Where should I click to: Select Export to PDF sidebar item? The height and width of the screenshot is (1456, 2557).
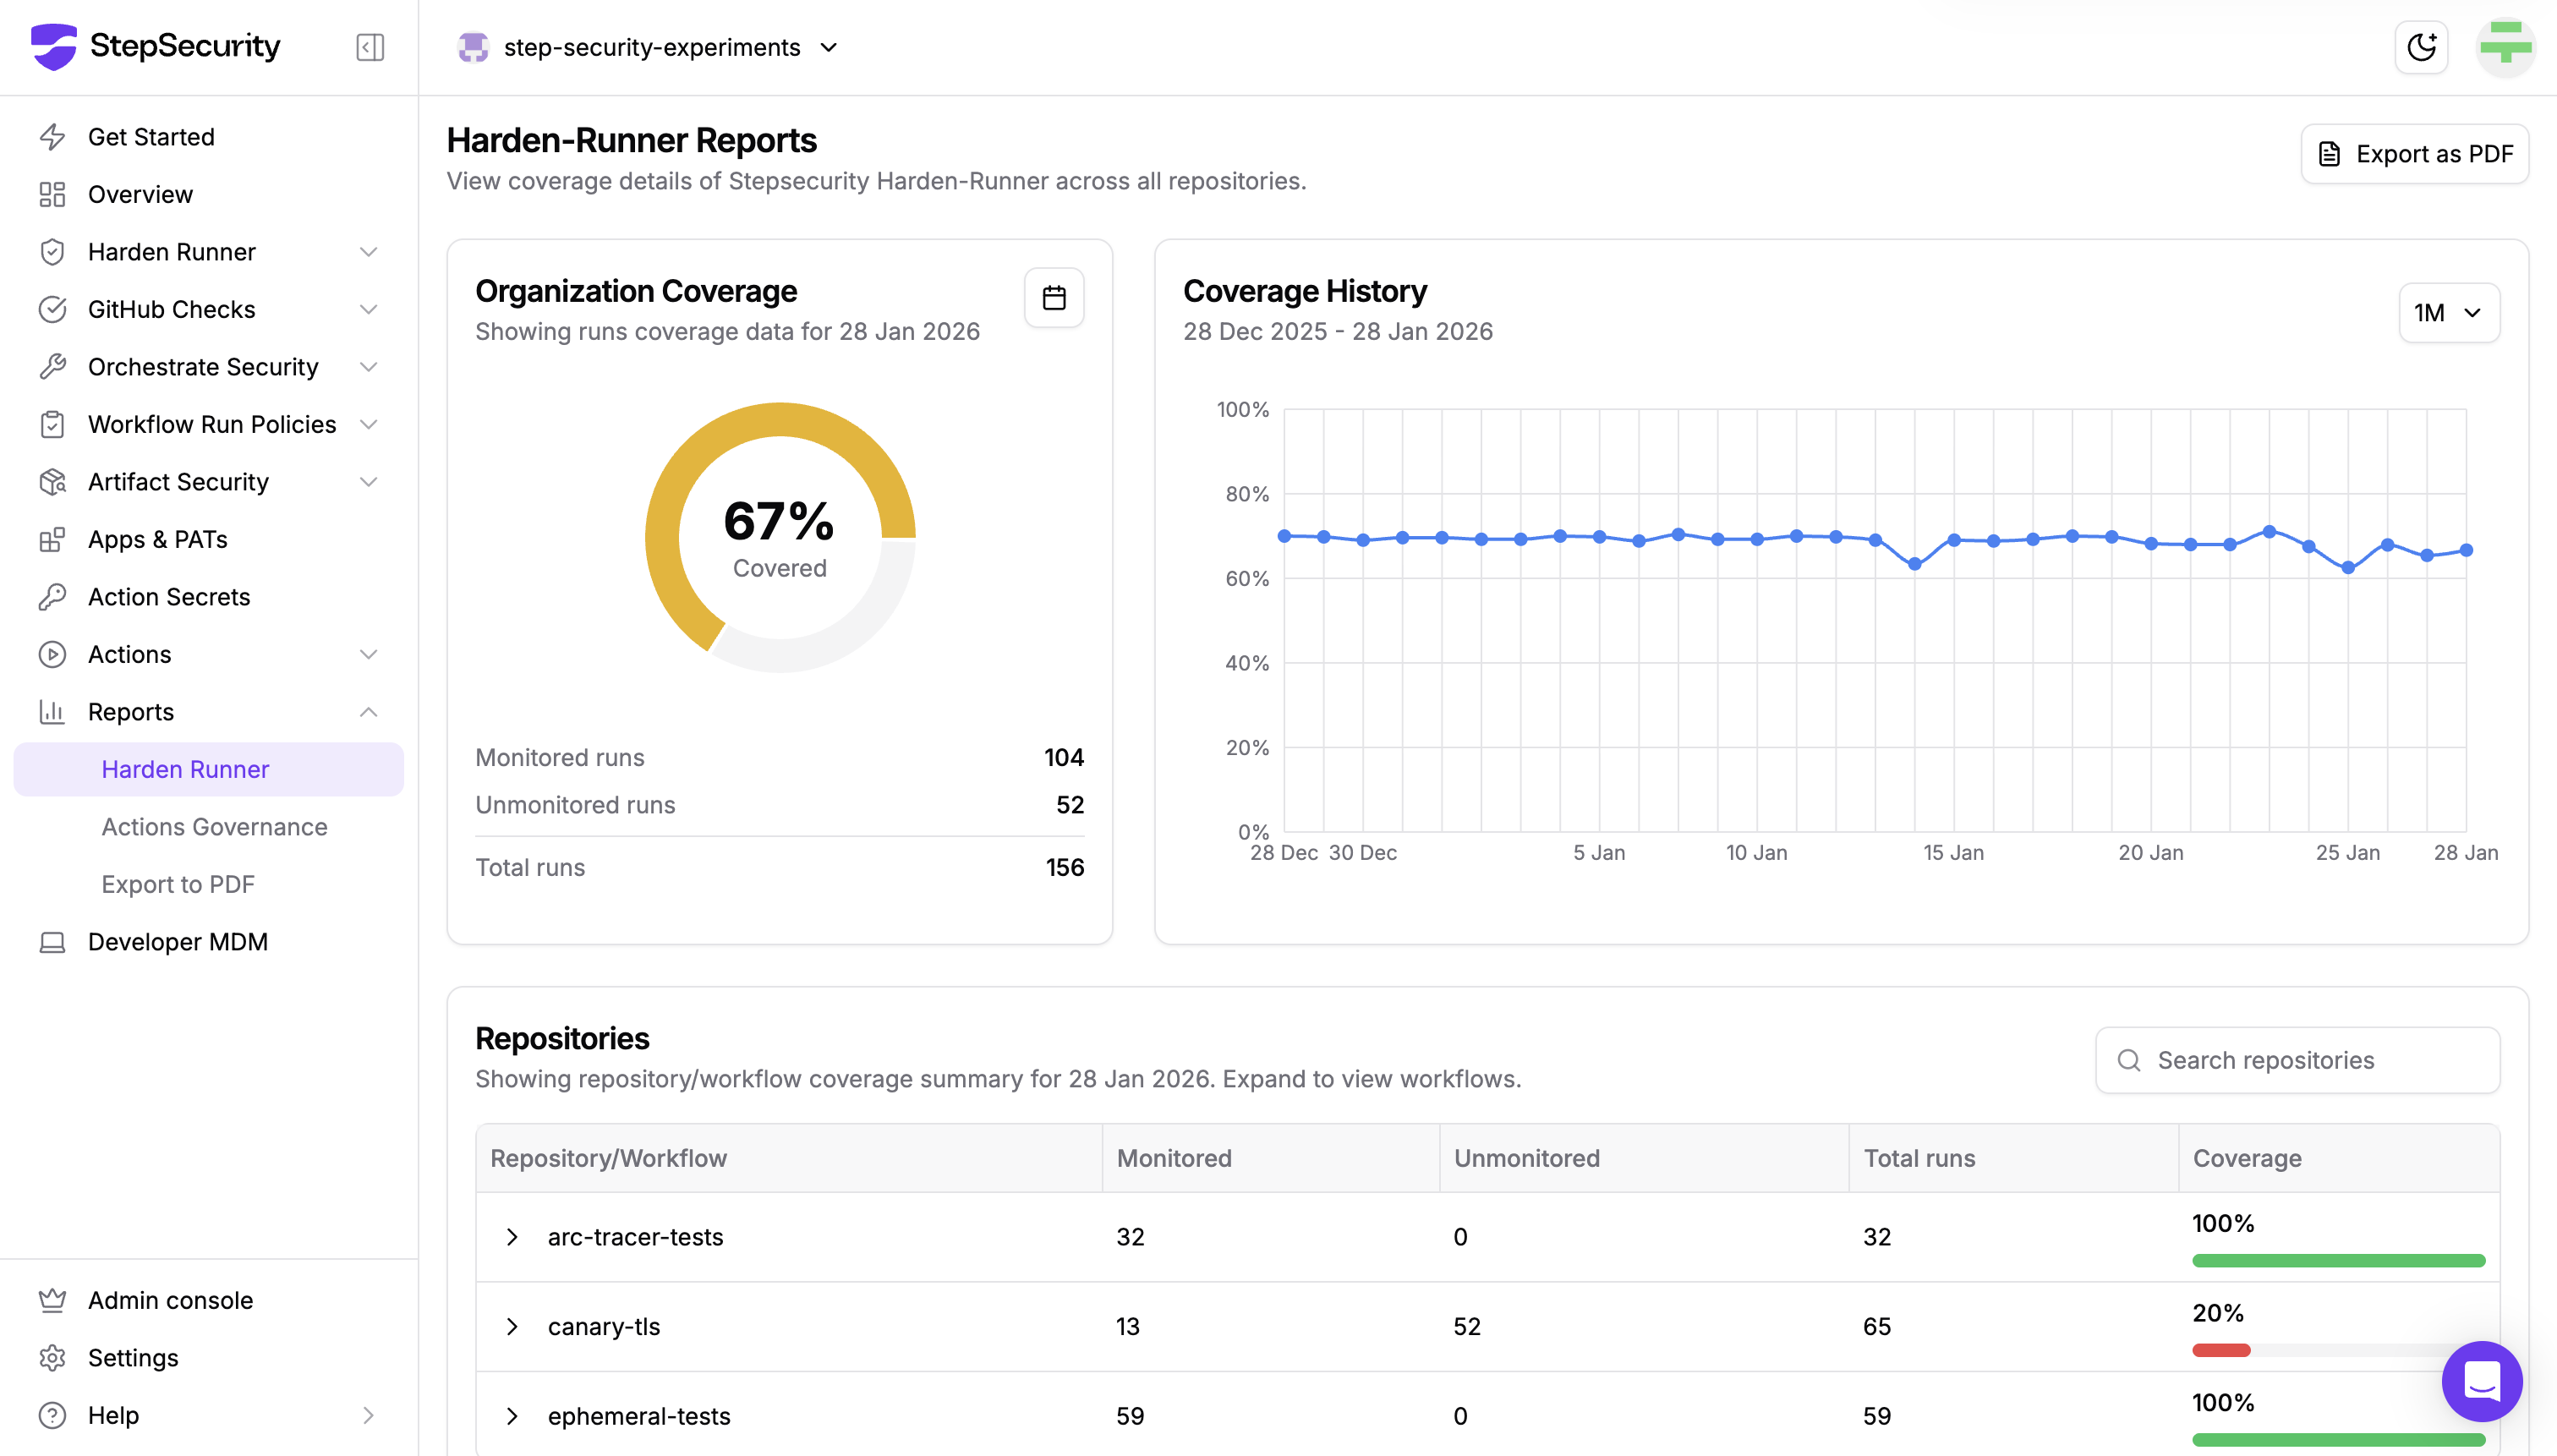tap(178, 884)
